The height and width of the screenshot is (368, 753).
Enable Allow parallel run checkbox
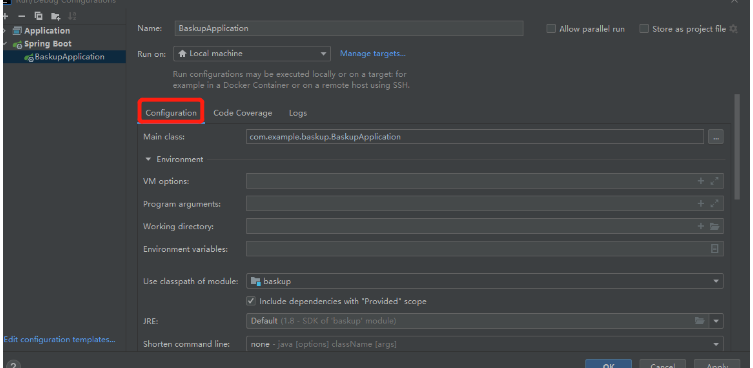551,29
